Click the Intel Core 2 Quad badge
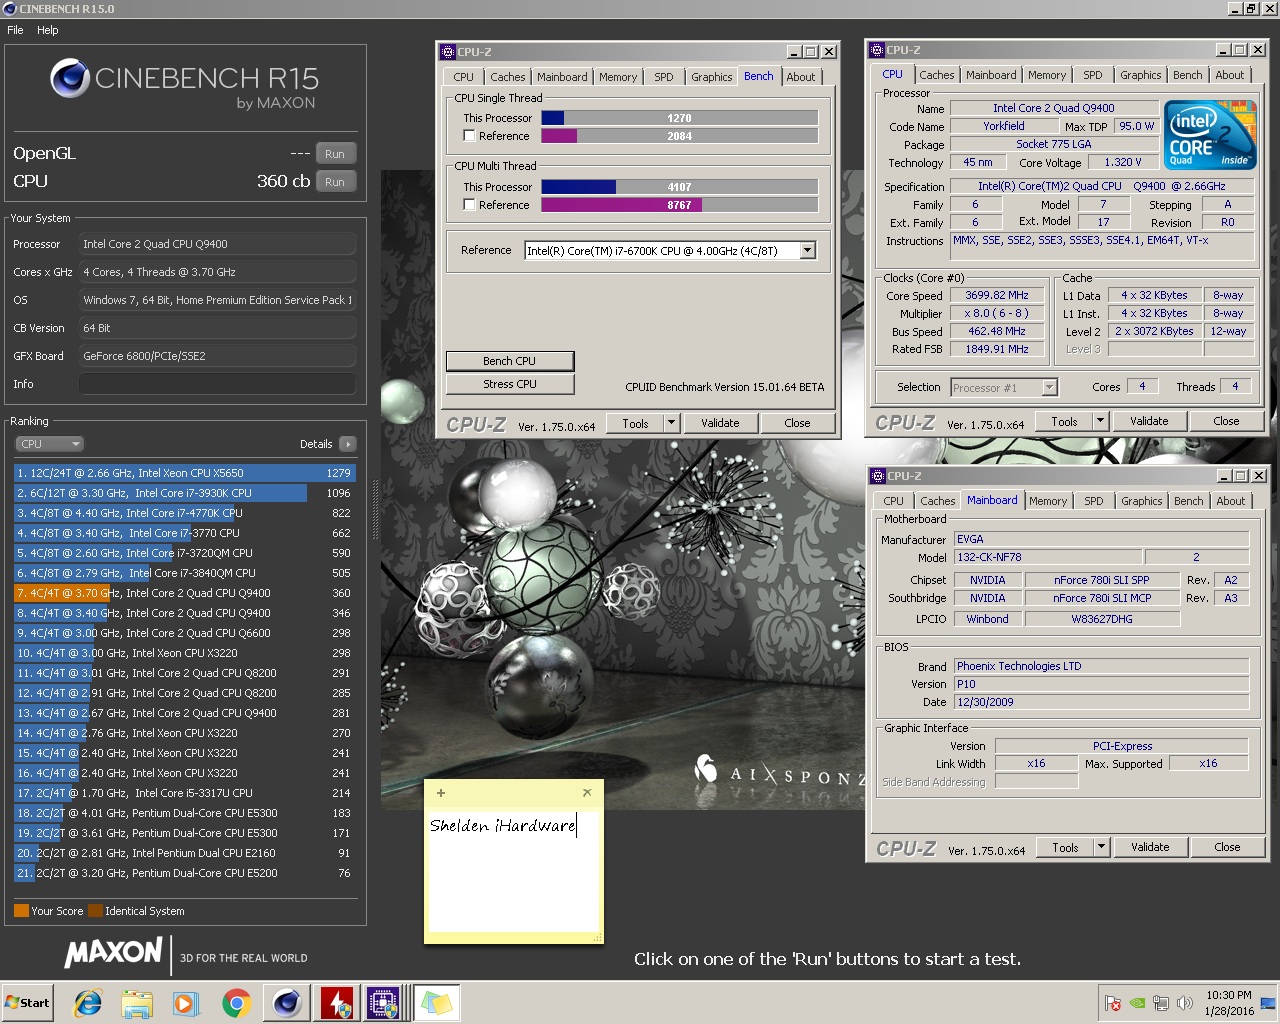The height and width of the screenshot is (1024, 1280). [x=1210, y=135]
